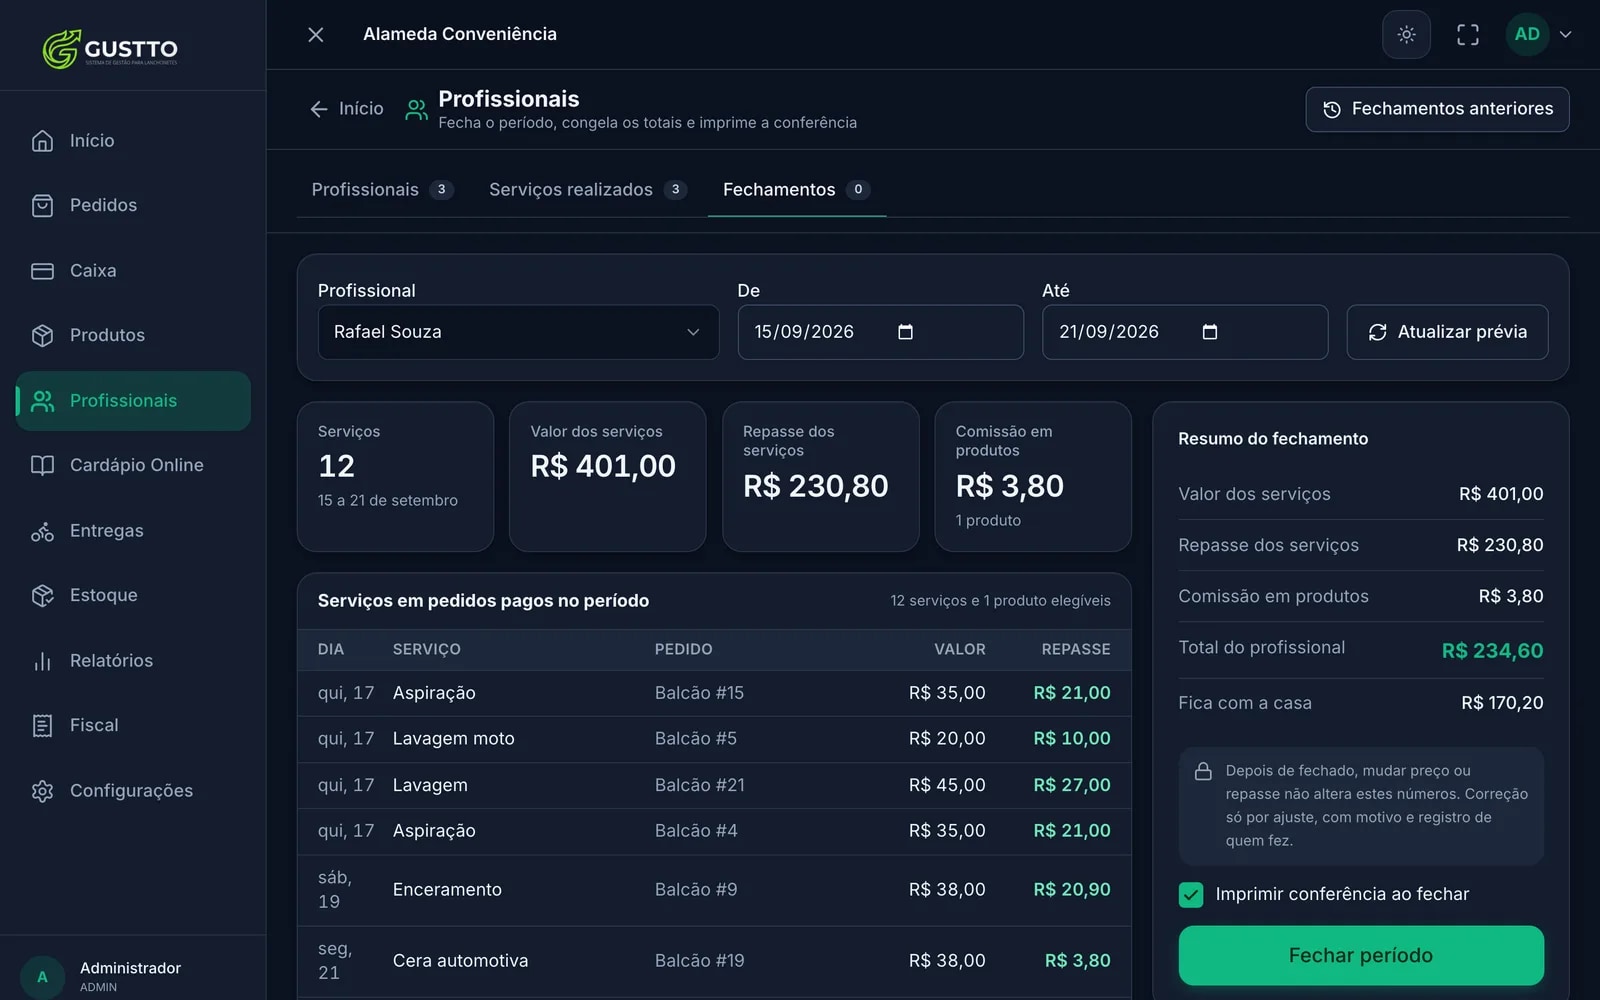Click Cera automotiva service row
The height and width of the screenshot is (1000, 1600).
[714, 961]
